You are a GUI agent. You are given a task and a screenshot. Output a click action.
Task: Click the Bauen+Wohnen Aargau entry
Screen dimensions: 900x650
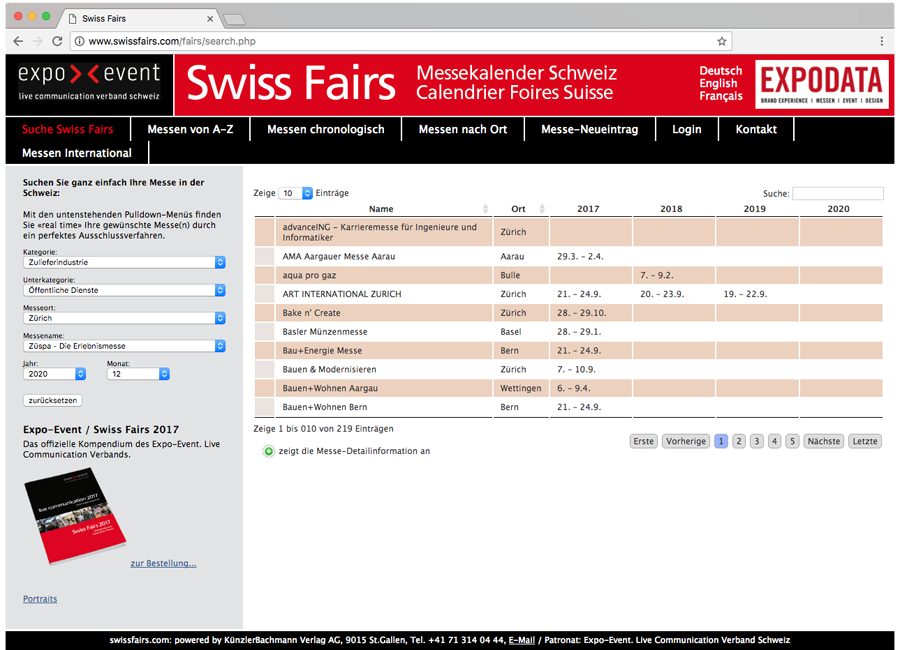pyautogui.click(x=330, y=389)
